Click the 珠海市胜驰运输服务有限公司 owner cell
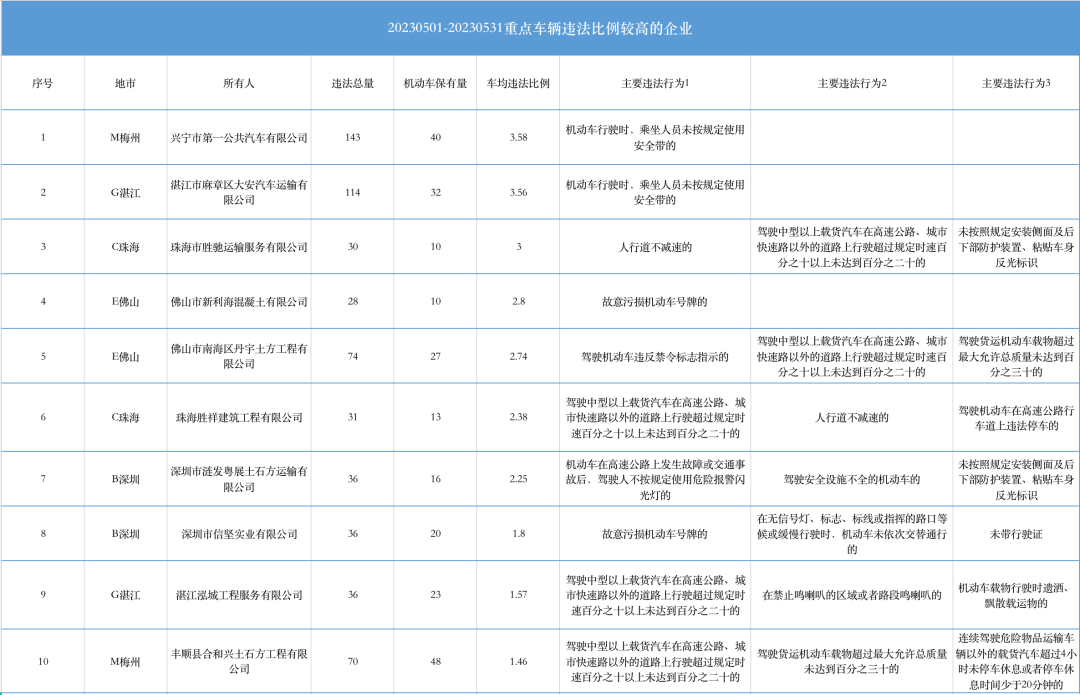The image size is (1080, 695). 239,247
